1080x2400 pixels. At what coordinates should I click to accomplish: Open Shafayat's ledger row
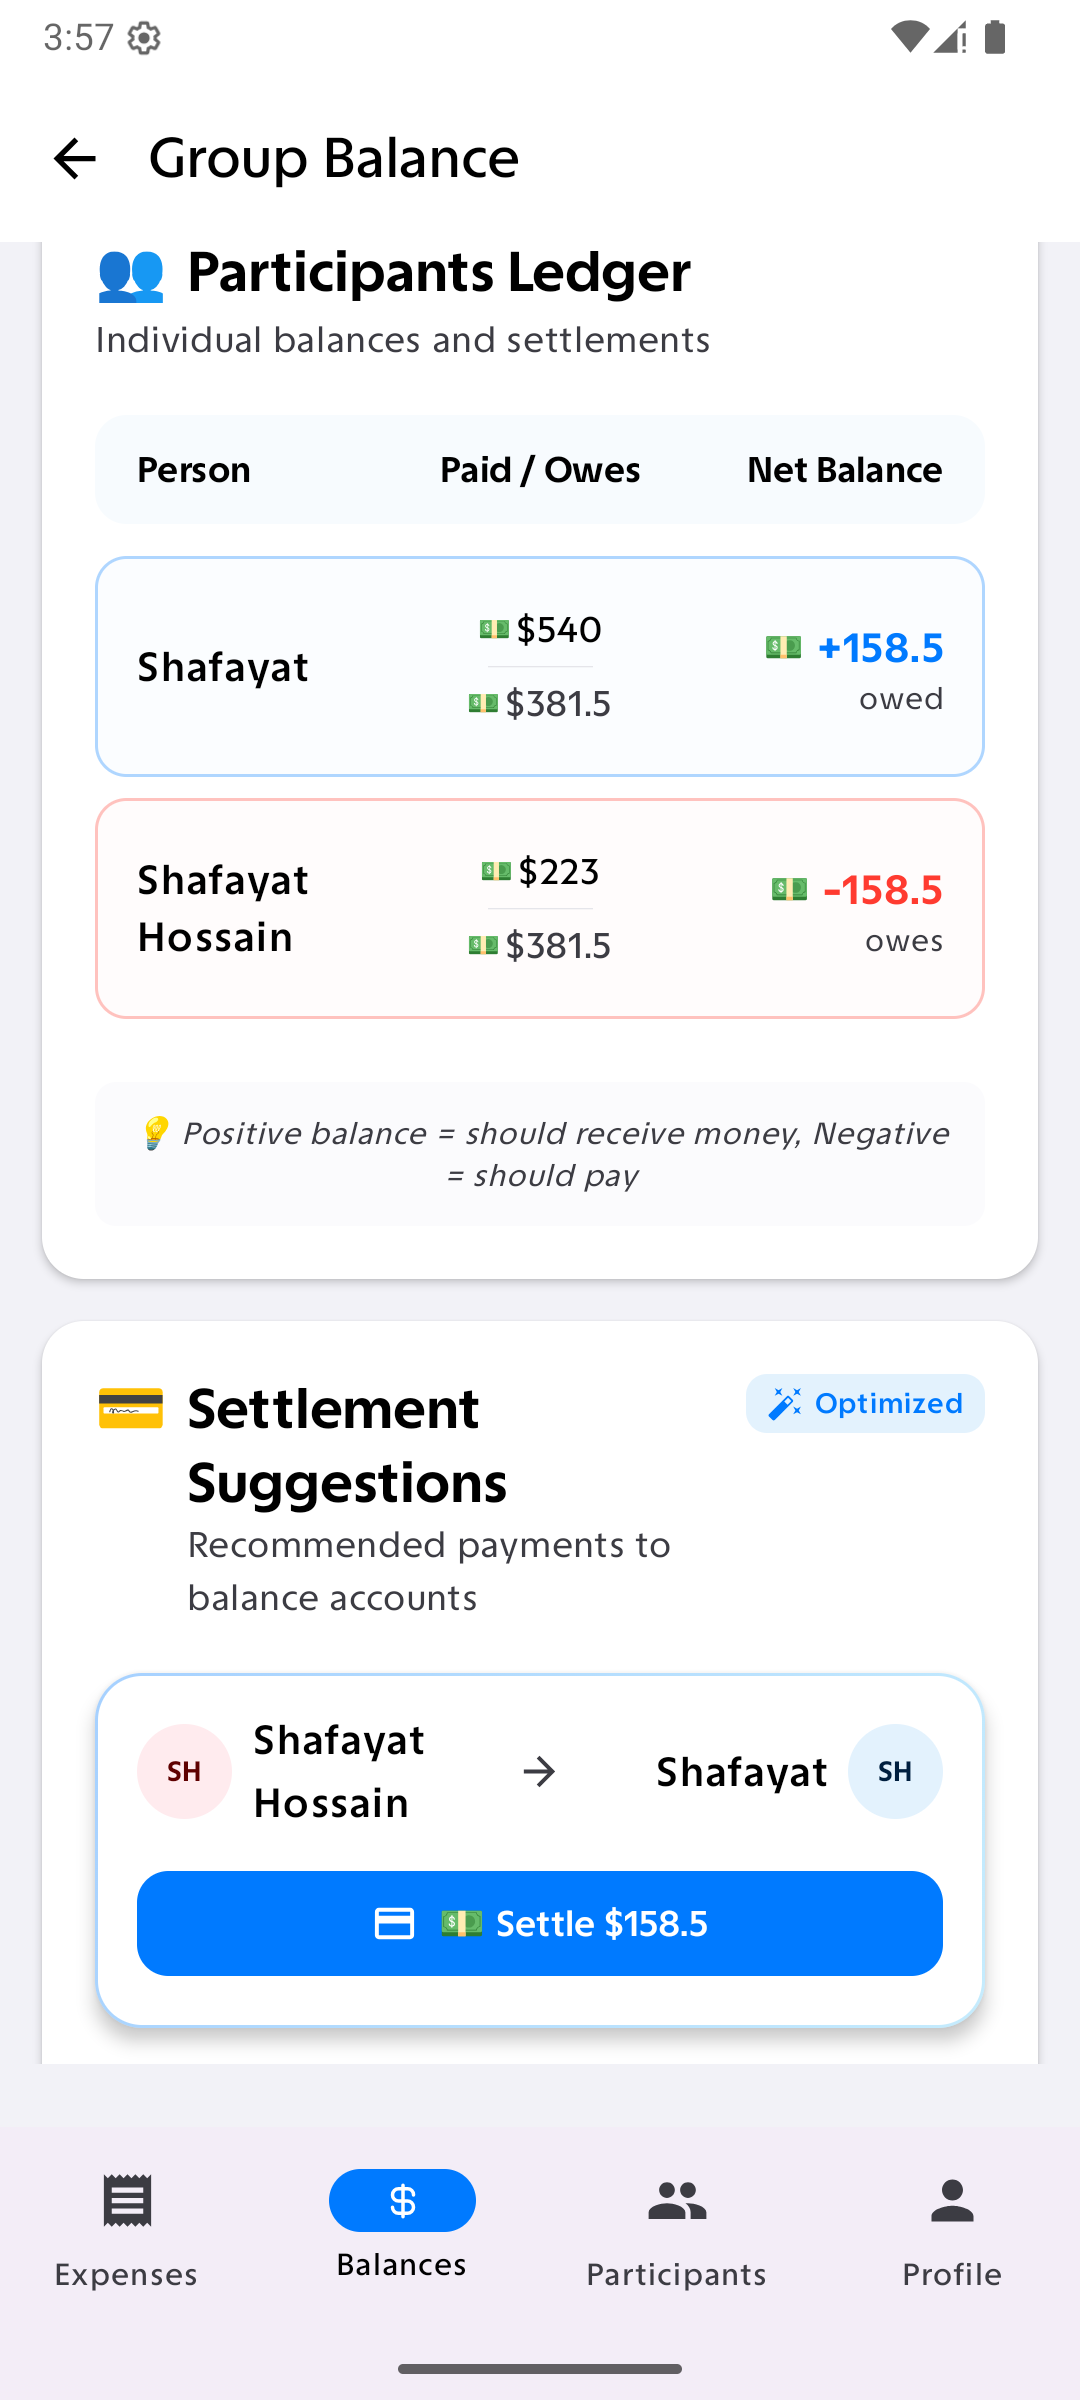coord(540,666)
